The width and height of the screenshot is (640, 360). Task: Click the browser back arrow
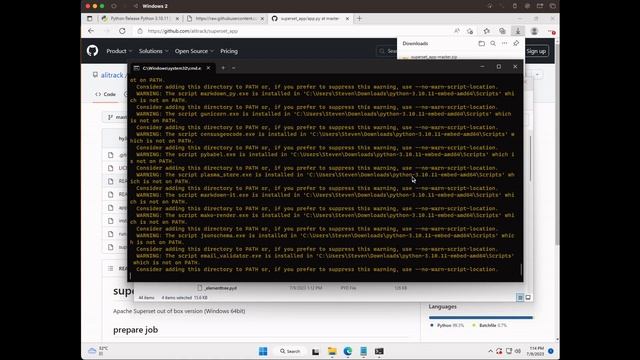(91, 31)
